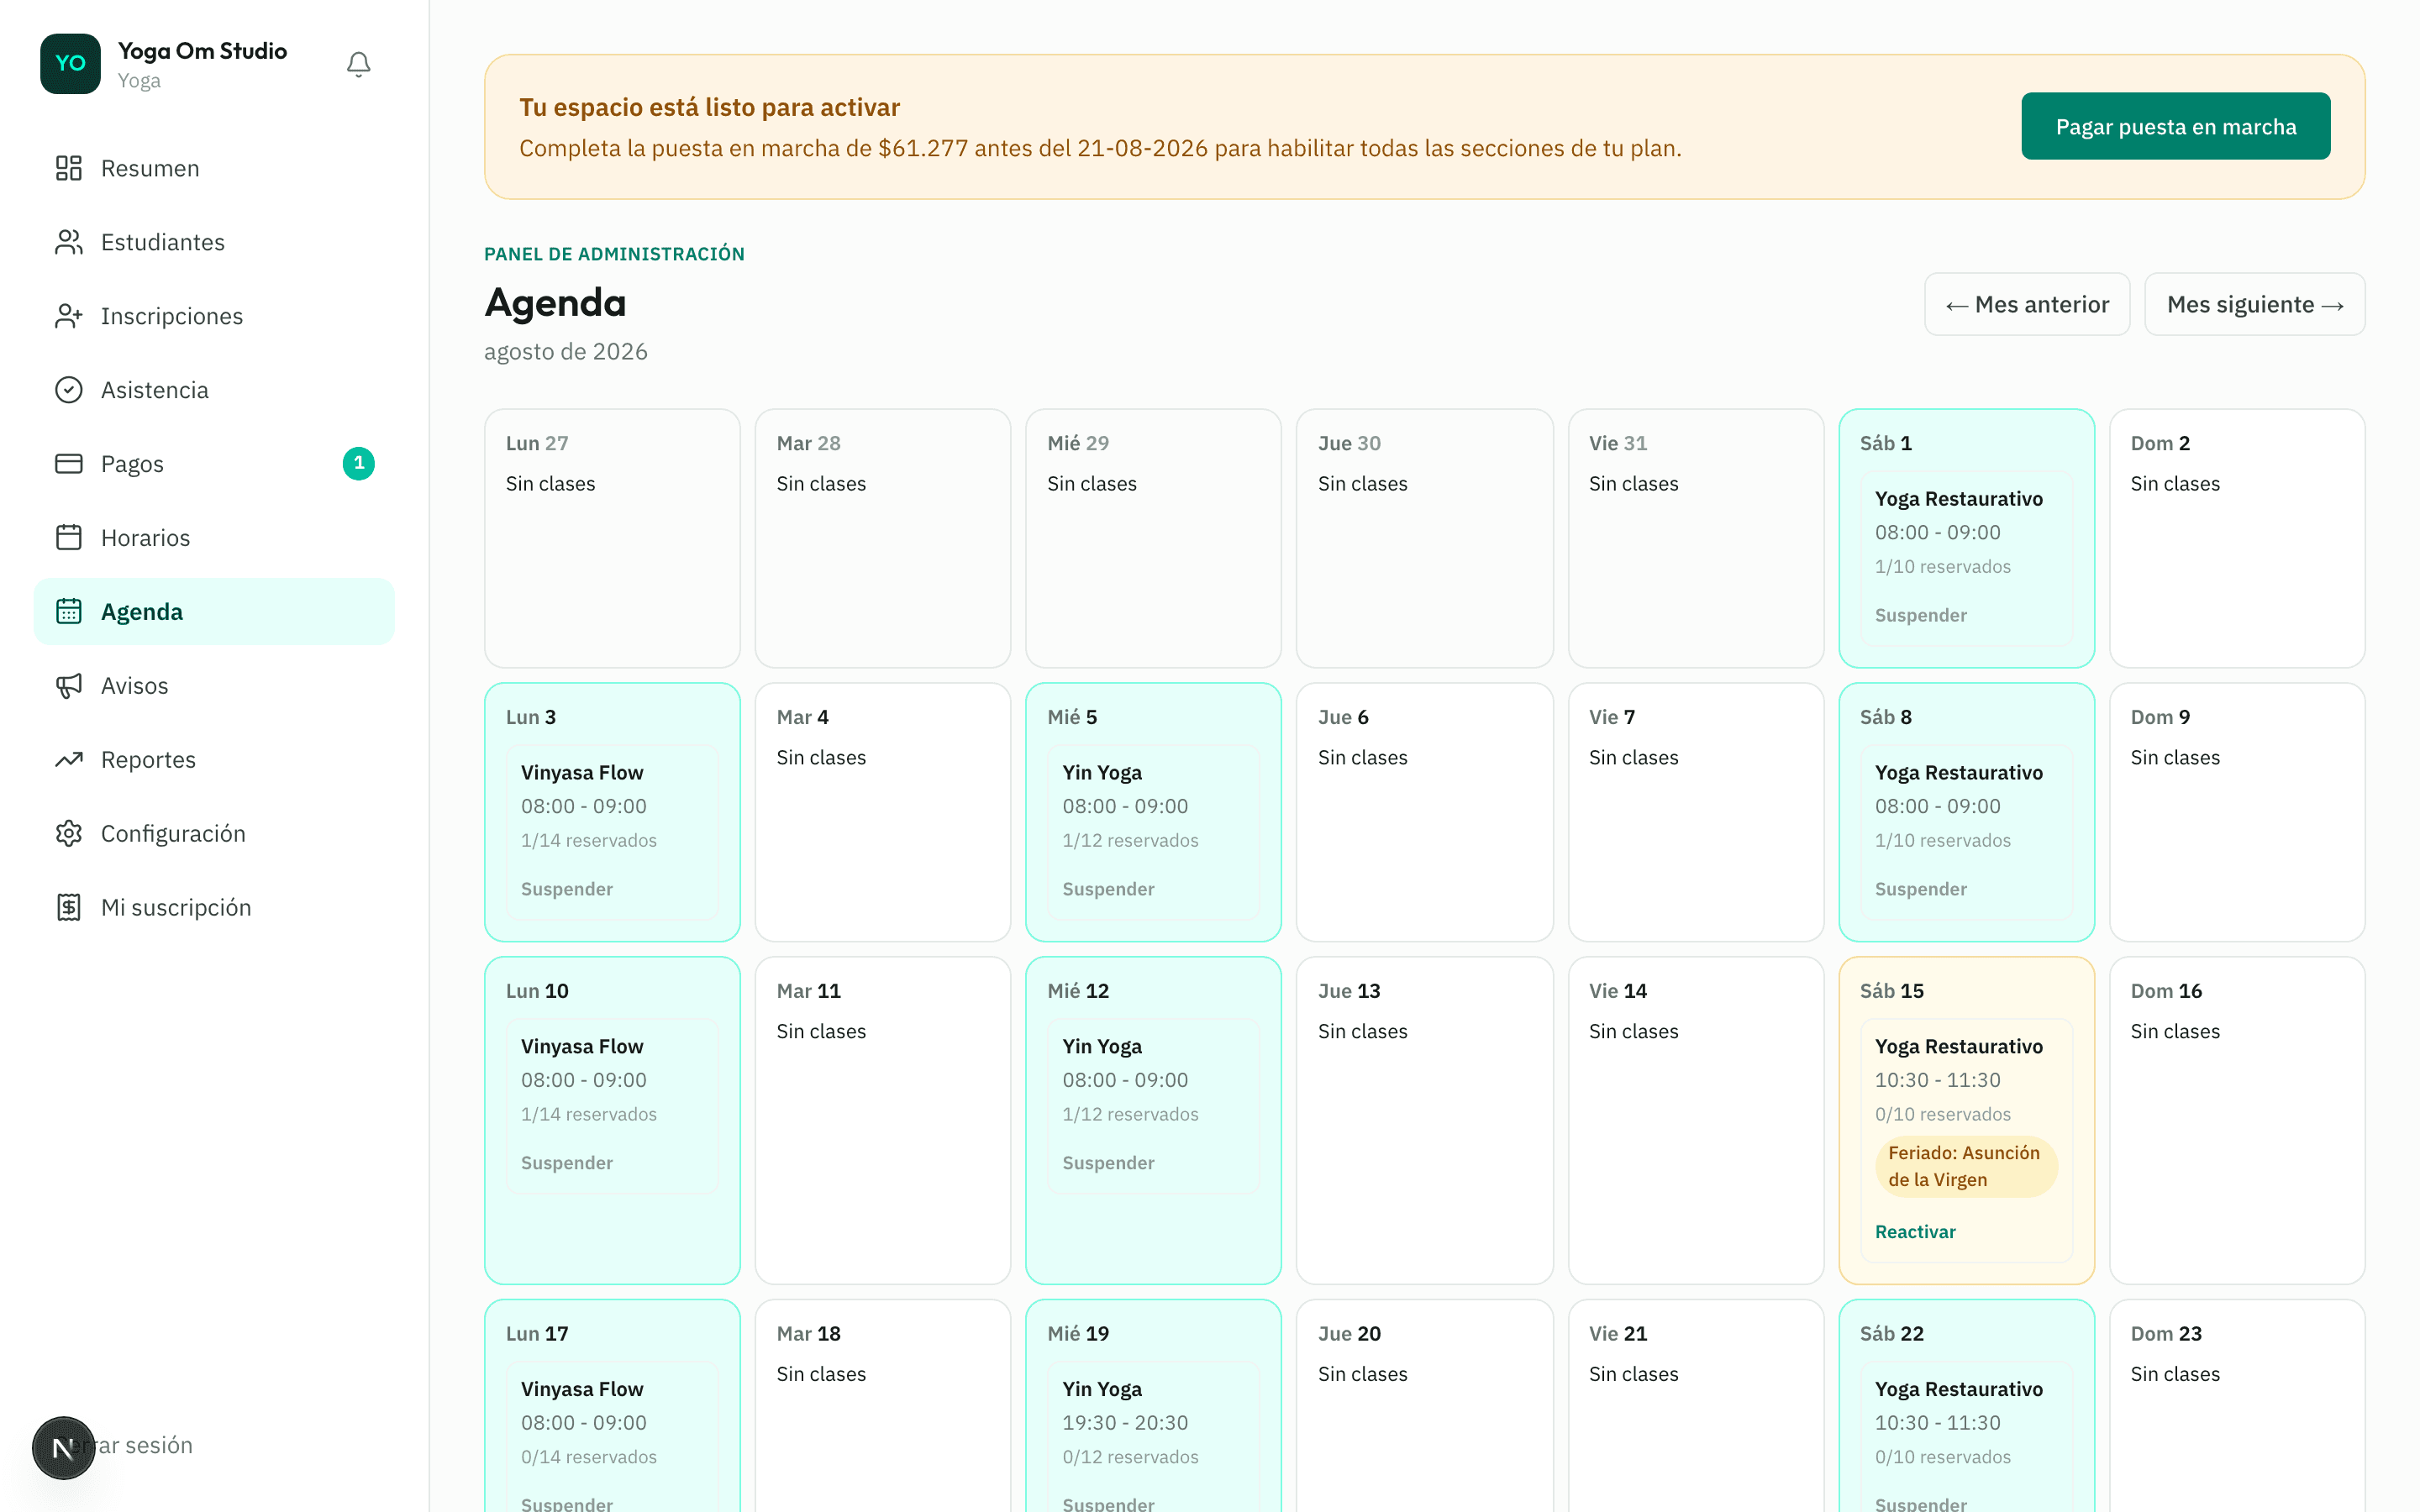Click the Vie 21 day cell
The height and width of the screenshot is (1512, 2420).
coord(1696,1406)
